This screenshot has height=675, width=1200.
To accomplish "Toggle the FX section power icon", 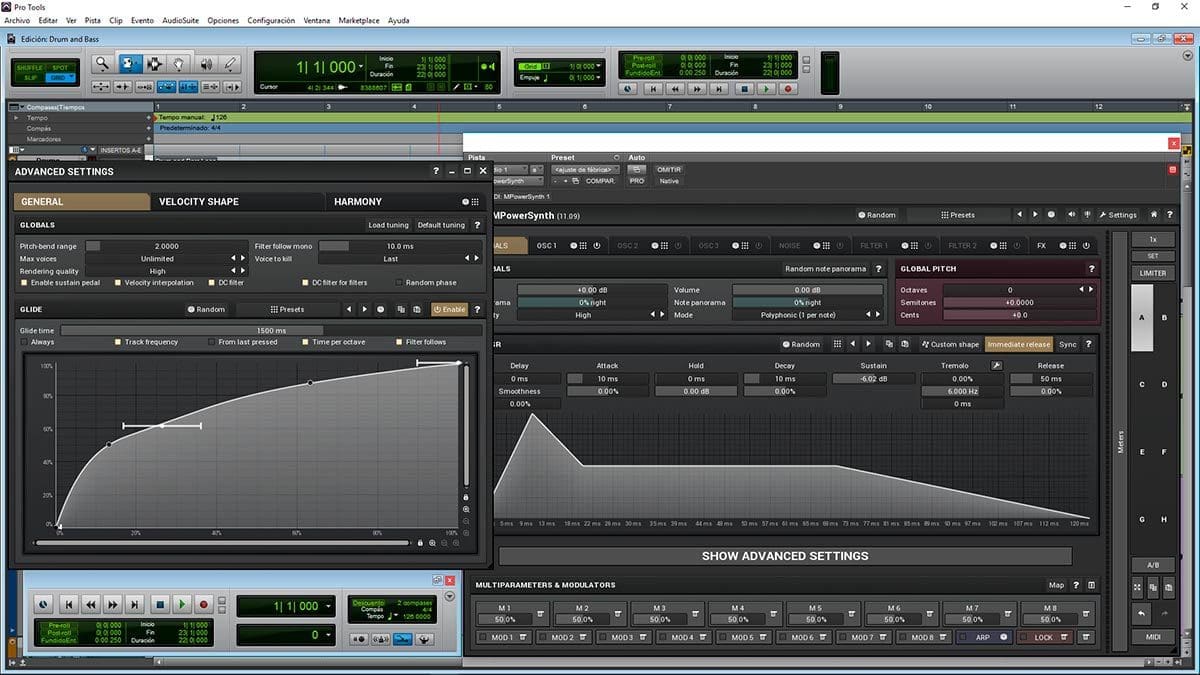I will 1086,246.
